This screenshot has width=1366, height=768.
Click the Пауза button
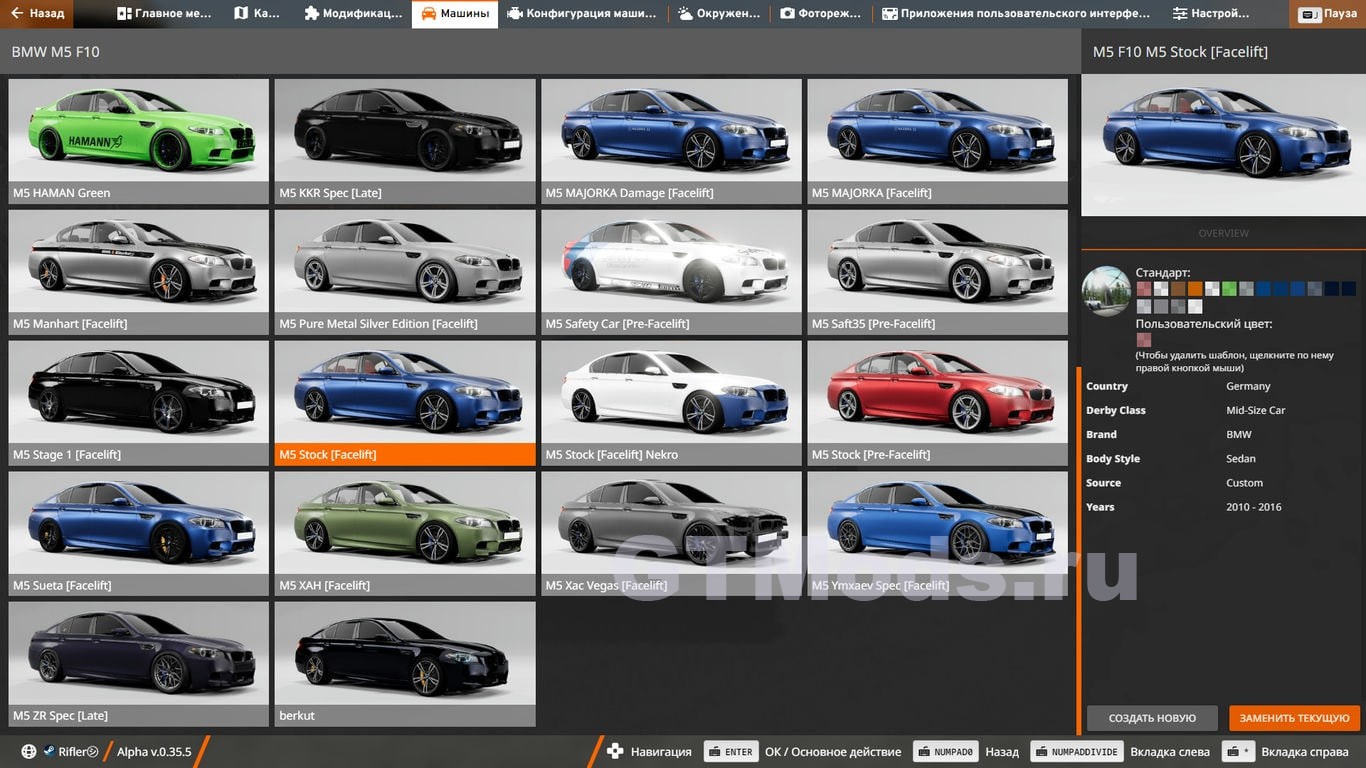1329,14
